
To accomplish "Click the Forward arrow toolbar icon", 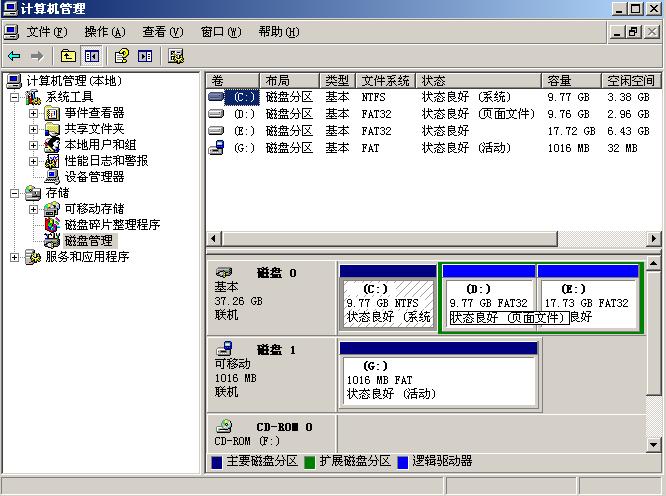I will (x=37, y=56).
